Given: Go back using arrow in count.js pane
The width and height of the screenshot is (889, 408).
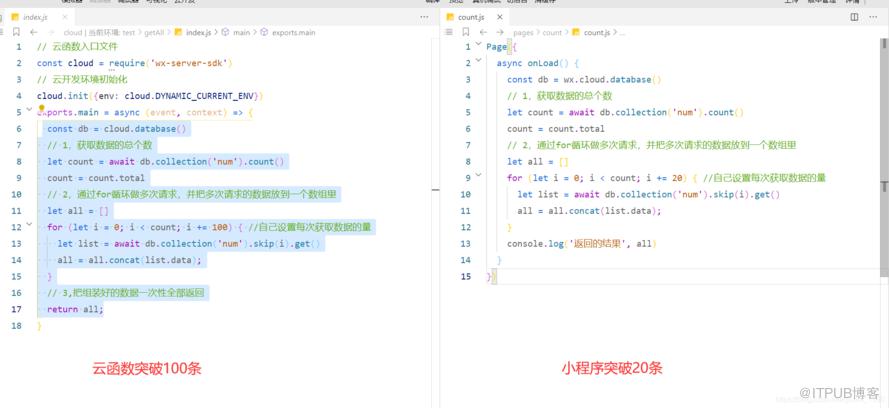Looking at the screenshot, I should coord(484,32).
